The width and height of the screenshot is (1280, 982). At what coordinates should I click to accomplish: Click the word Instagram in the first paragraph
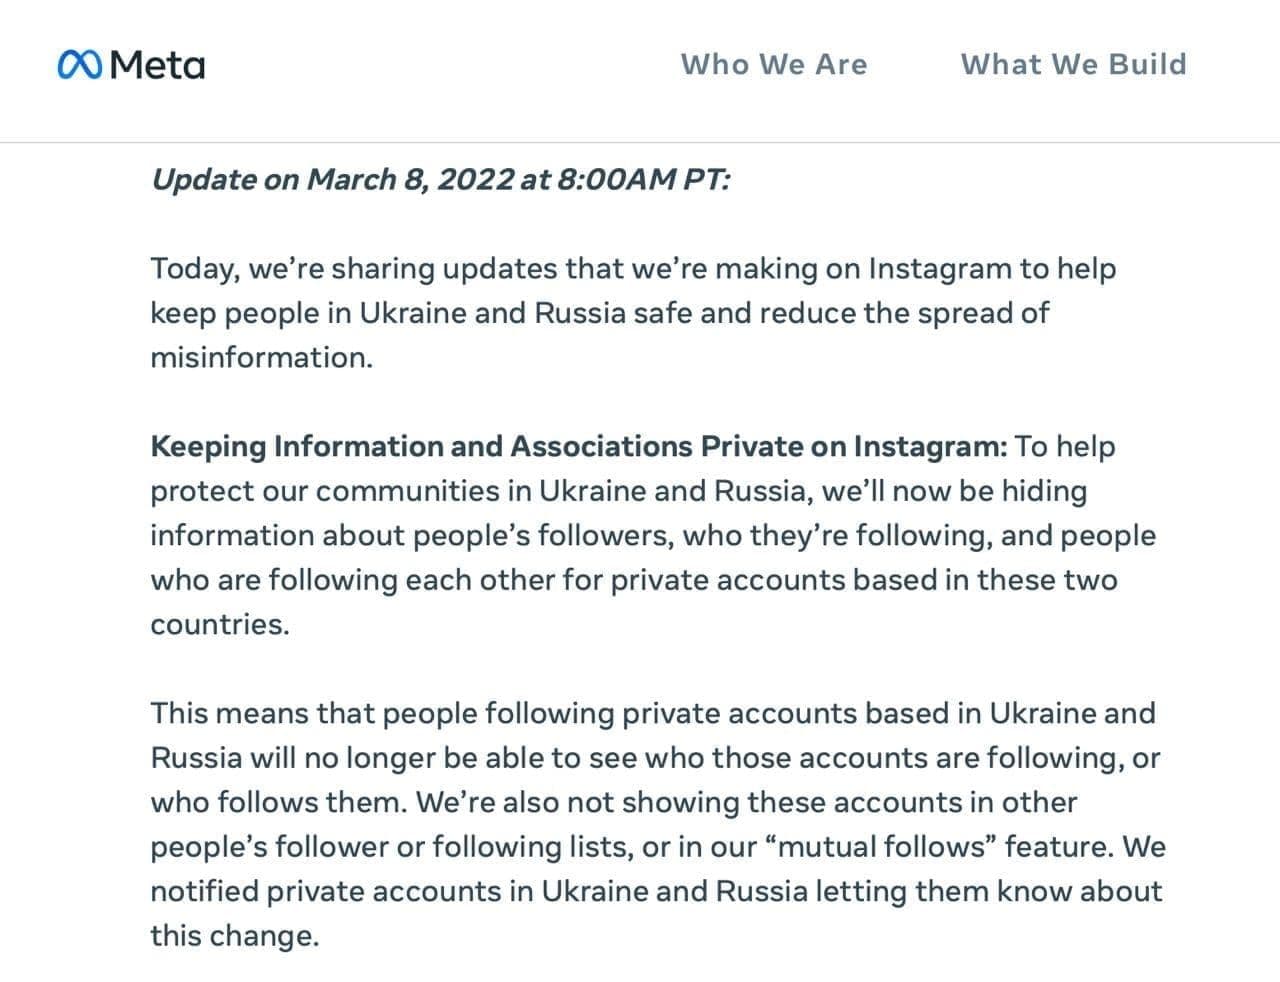939,268
